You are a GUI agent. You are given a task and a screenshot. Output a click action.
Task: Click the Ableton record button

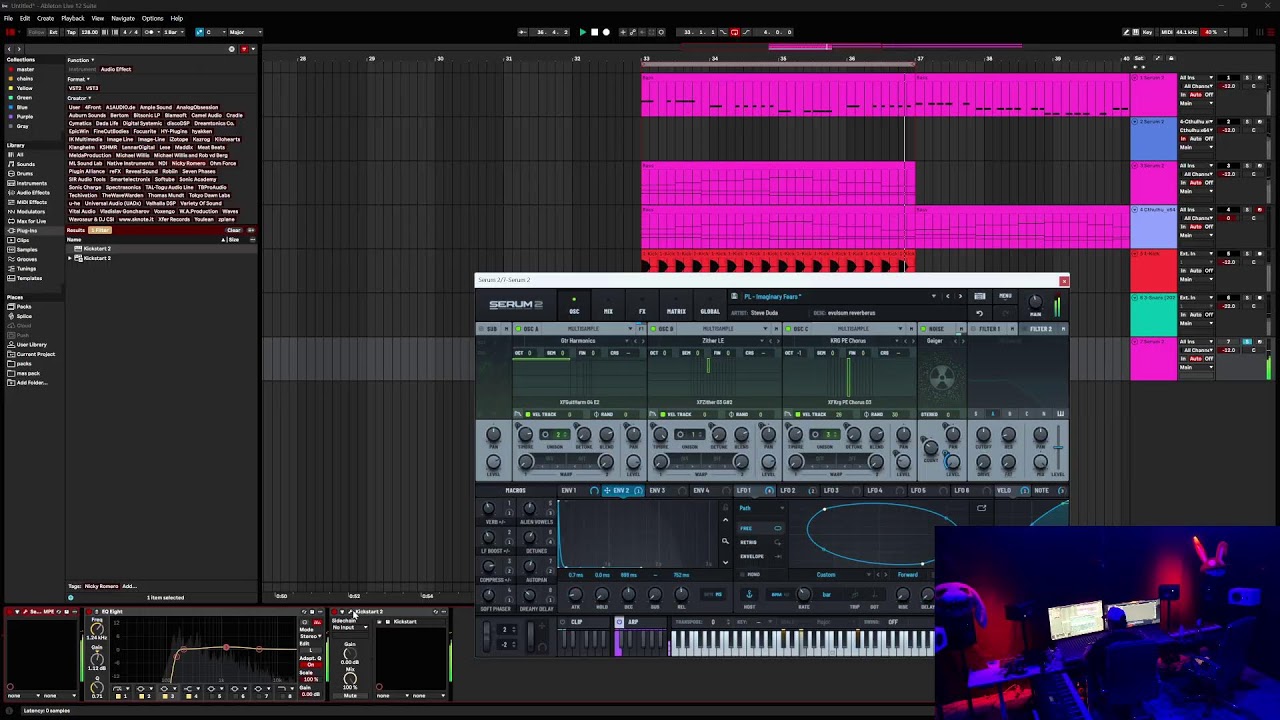point(606,32)
